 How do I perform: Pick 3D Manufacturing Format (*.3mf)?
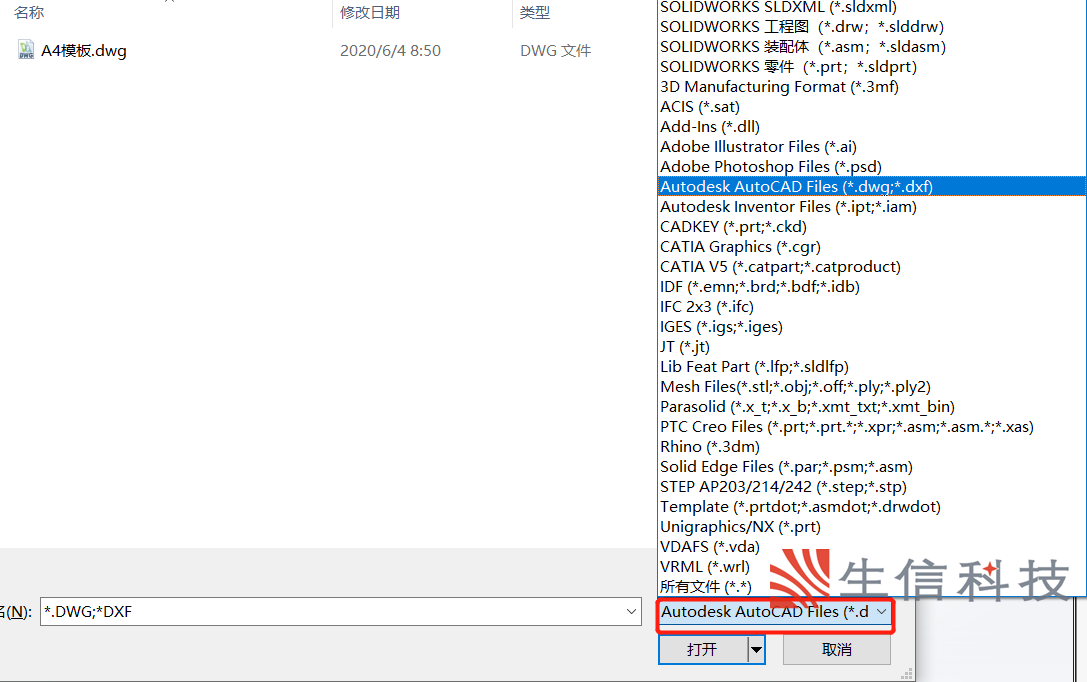point(871,87)
